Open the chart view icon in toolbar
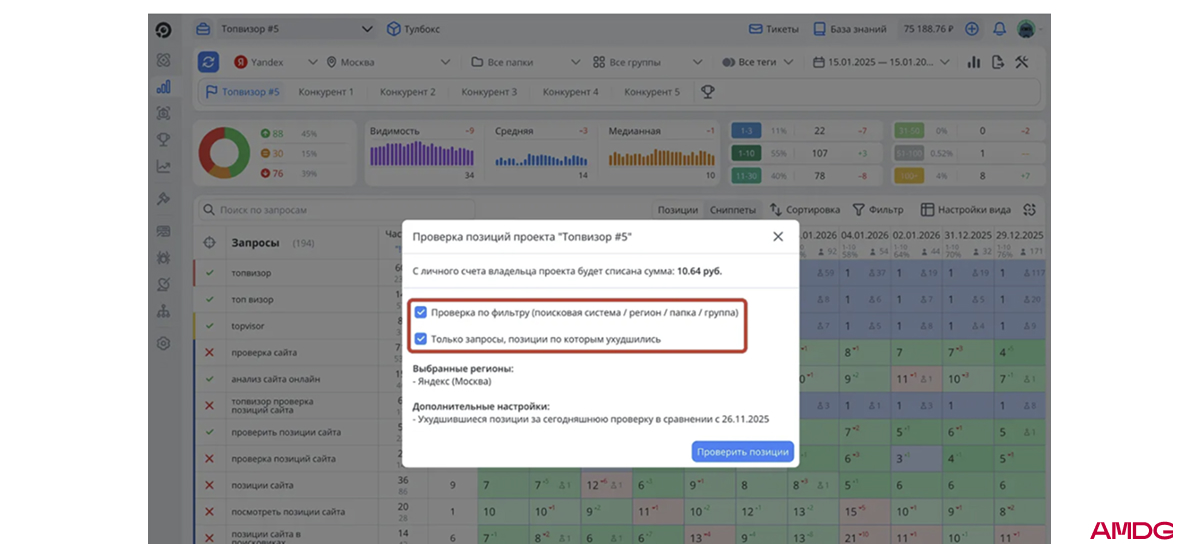The height and width of the screenshot is (556, 1200). click(973, 62)
